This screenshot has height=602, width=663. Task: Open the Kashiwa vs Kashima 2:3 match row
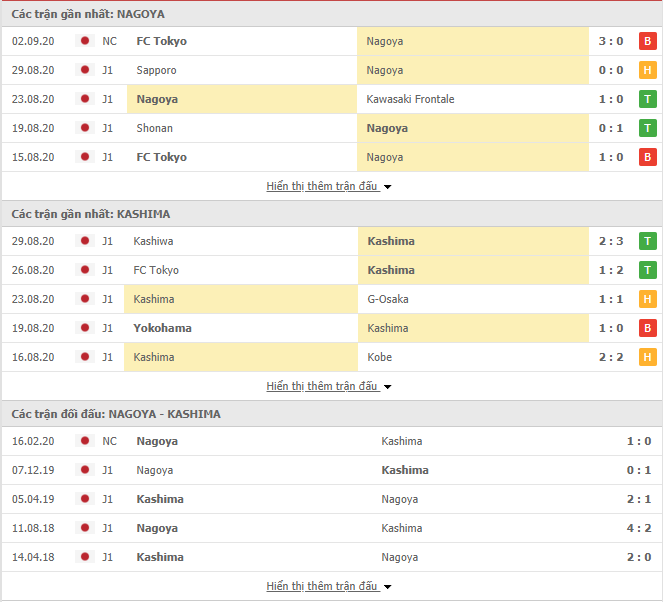click(331, 241)
